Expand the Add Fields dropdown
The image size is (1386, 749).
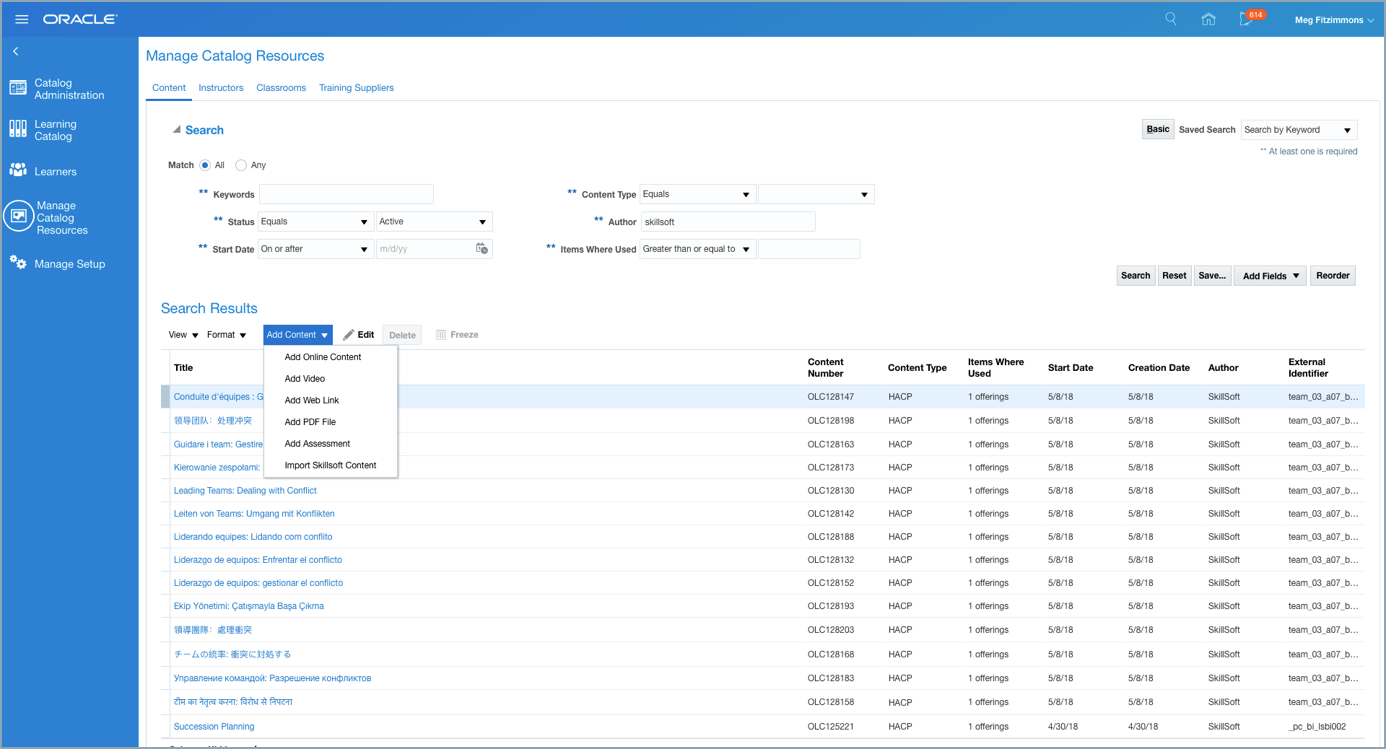coord(1268,275)
